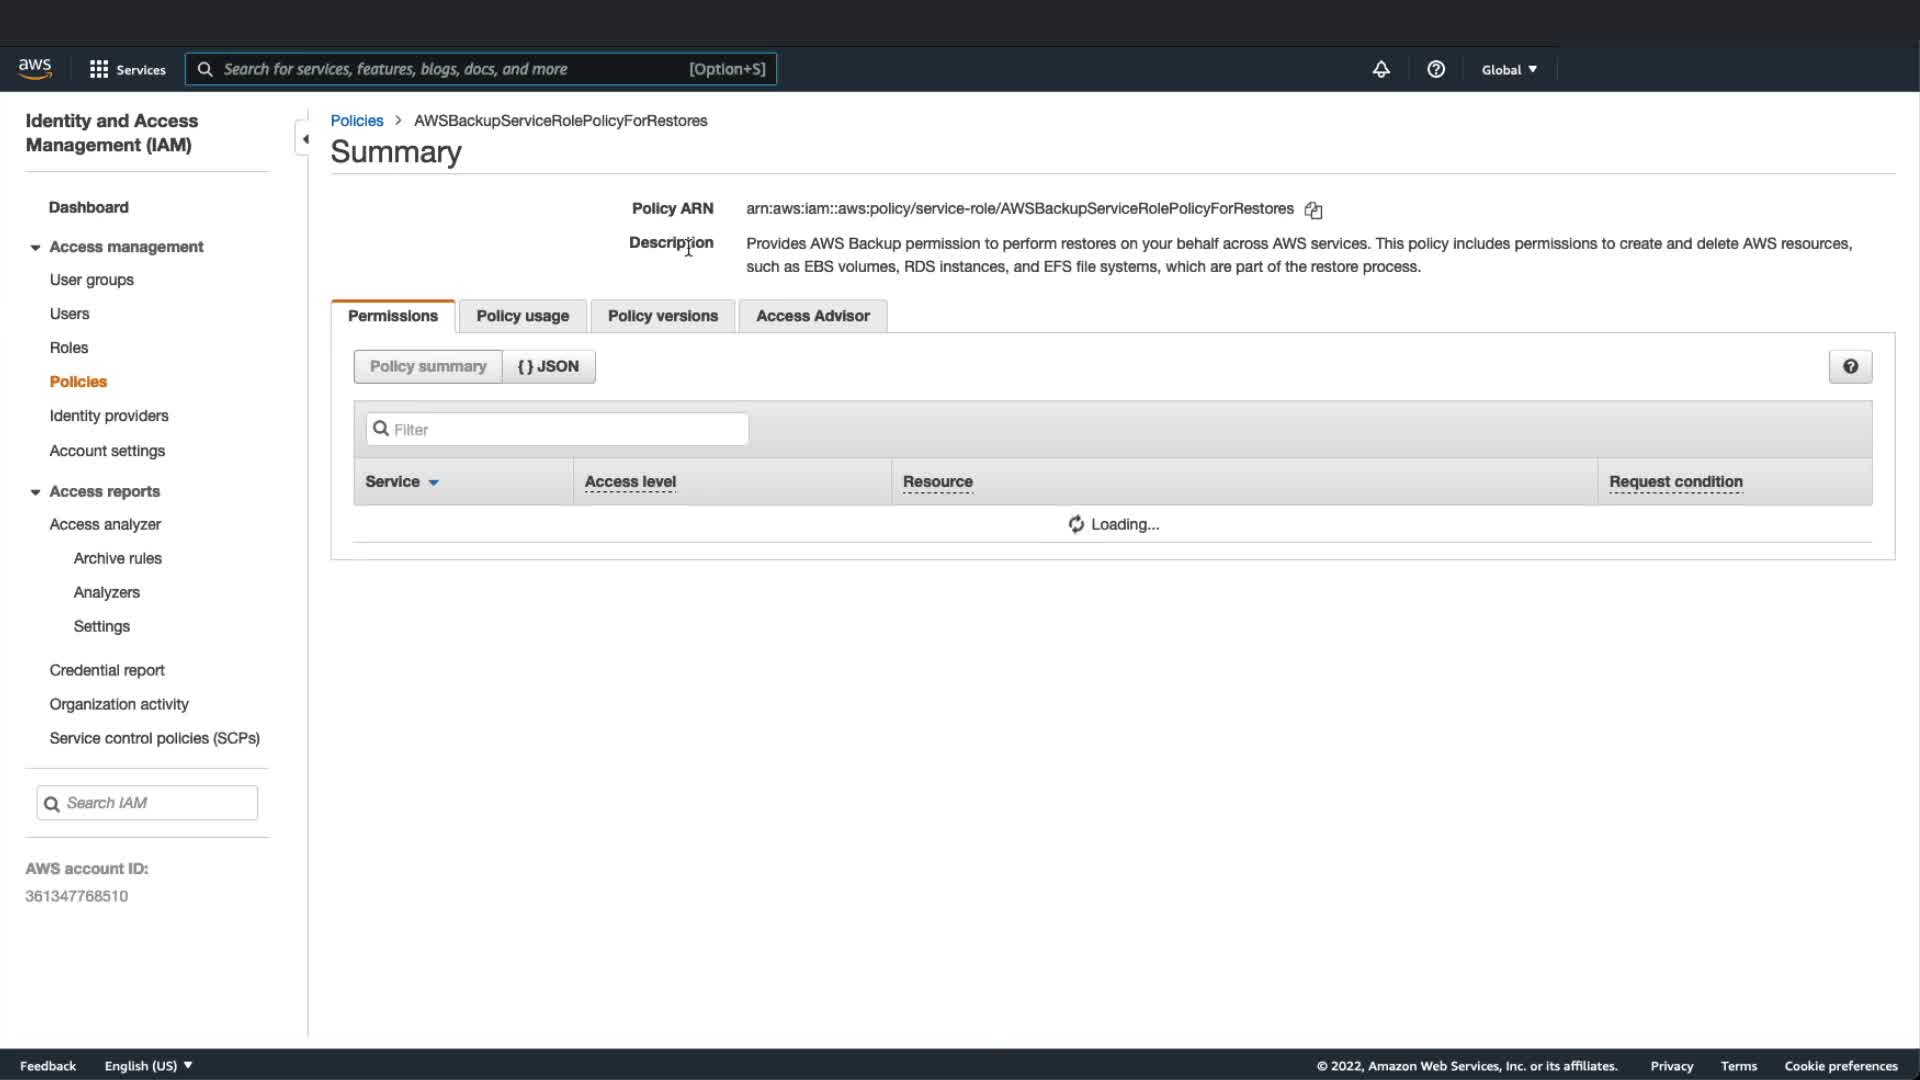Image resolution: width=1920 pixels, height=1080 pixels.
Task: Open the Services grid menu icon
Action: point(99,69)
